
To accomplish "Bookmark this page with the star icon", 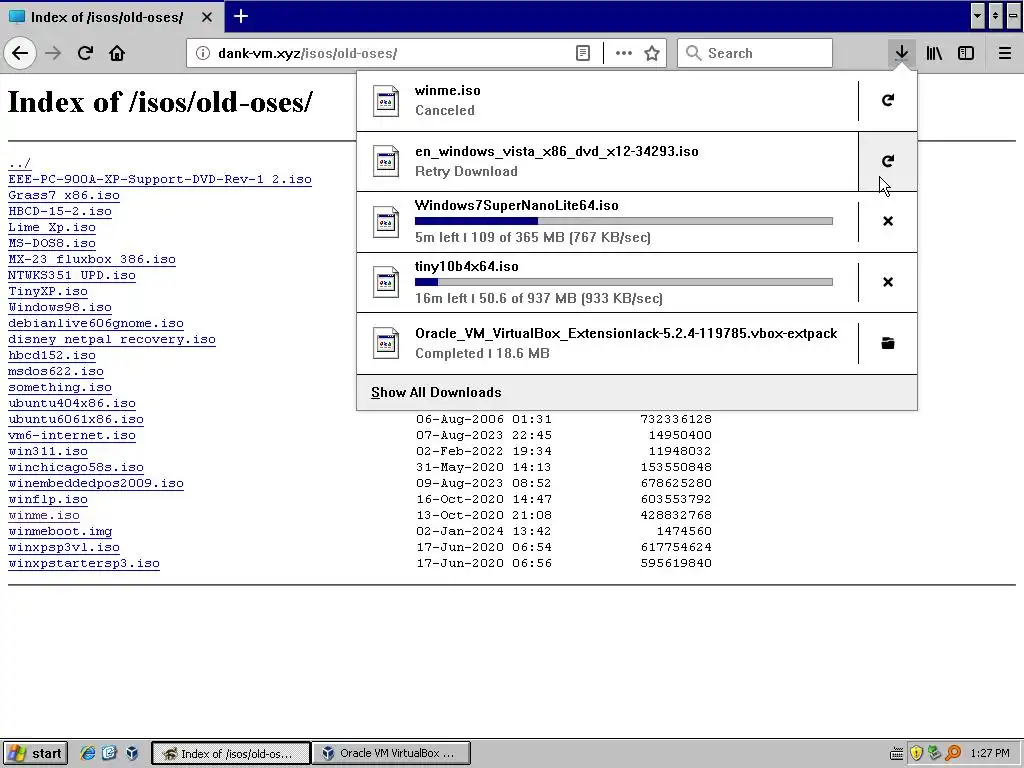I will coord(652,53).
